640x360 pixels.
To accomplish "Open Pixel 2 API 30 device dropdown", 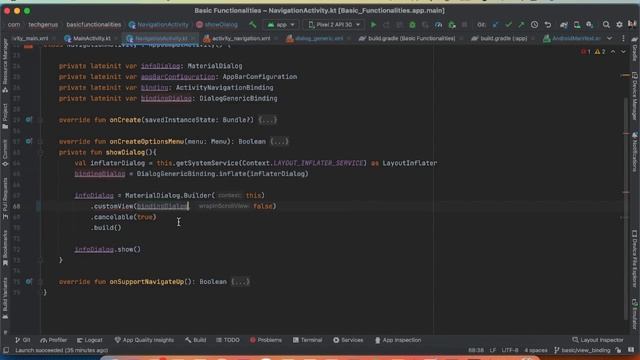I will (x=334, y=25).
